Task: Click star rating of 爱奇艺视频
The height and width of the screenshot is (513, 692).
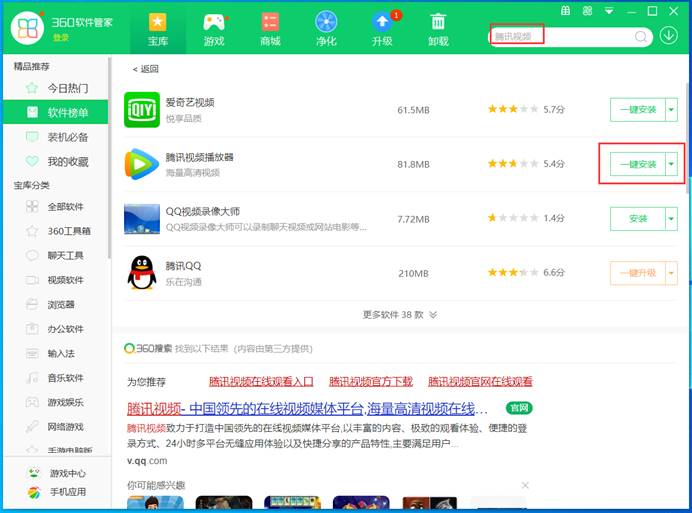Action: click(x=513, y=109)
